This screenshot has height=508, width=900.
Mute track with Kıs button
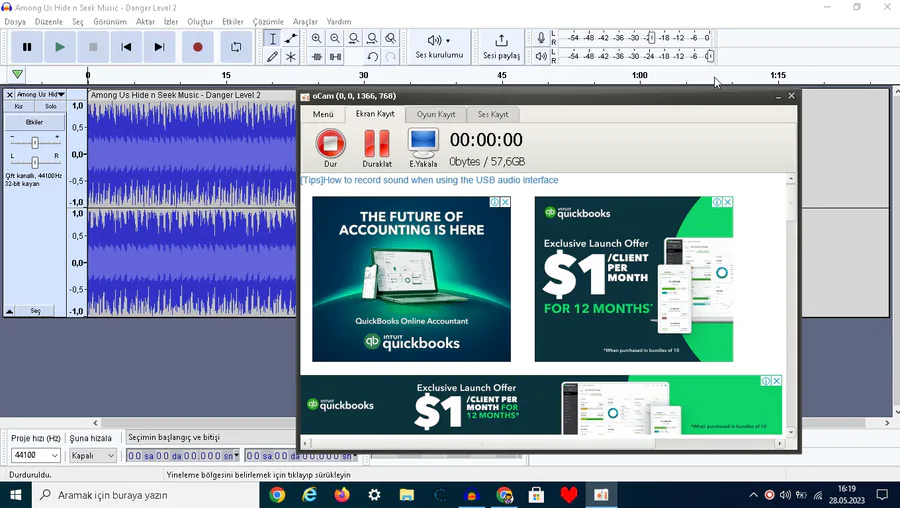pyautogui.click(x=19, y=107)
